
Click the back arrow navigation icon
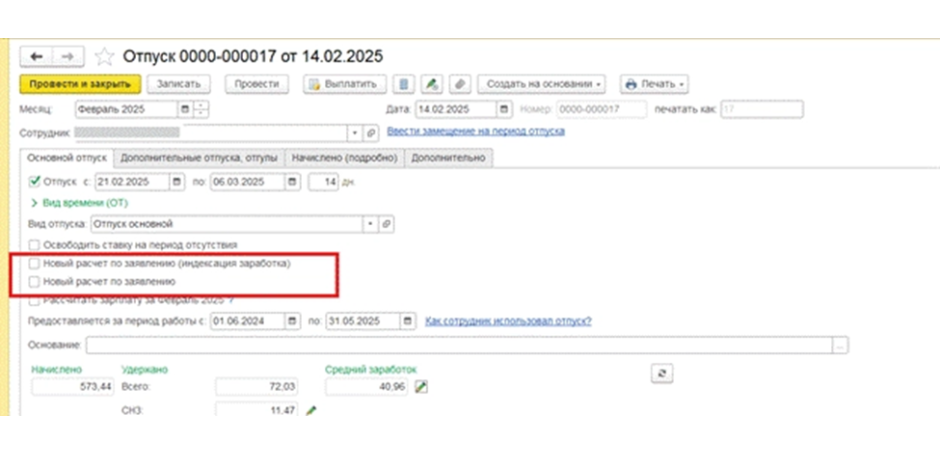pos(37,56)
